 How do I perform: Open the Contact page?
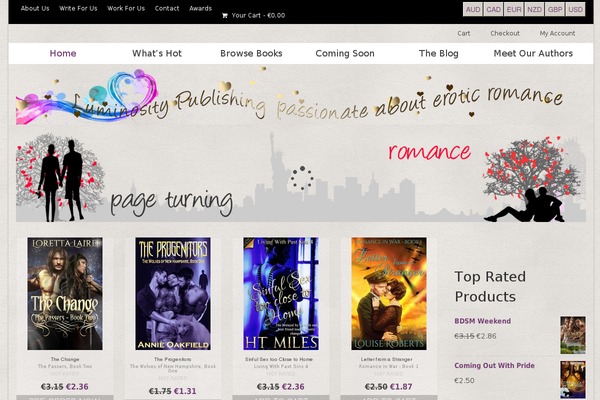coord(167,8)
